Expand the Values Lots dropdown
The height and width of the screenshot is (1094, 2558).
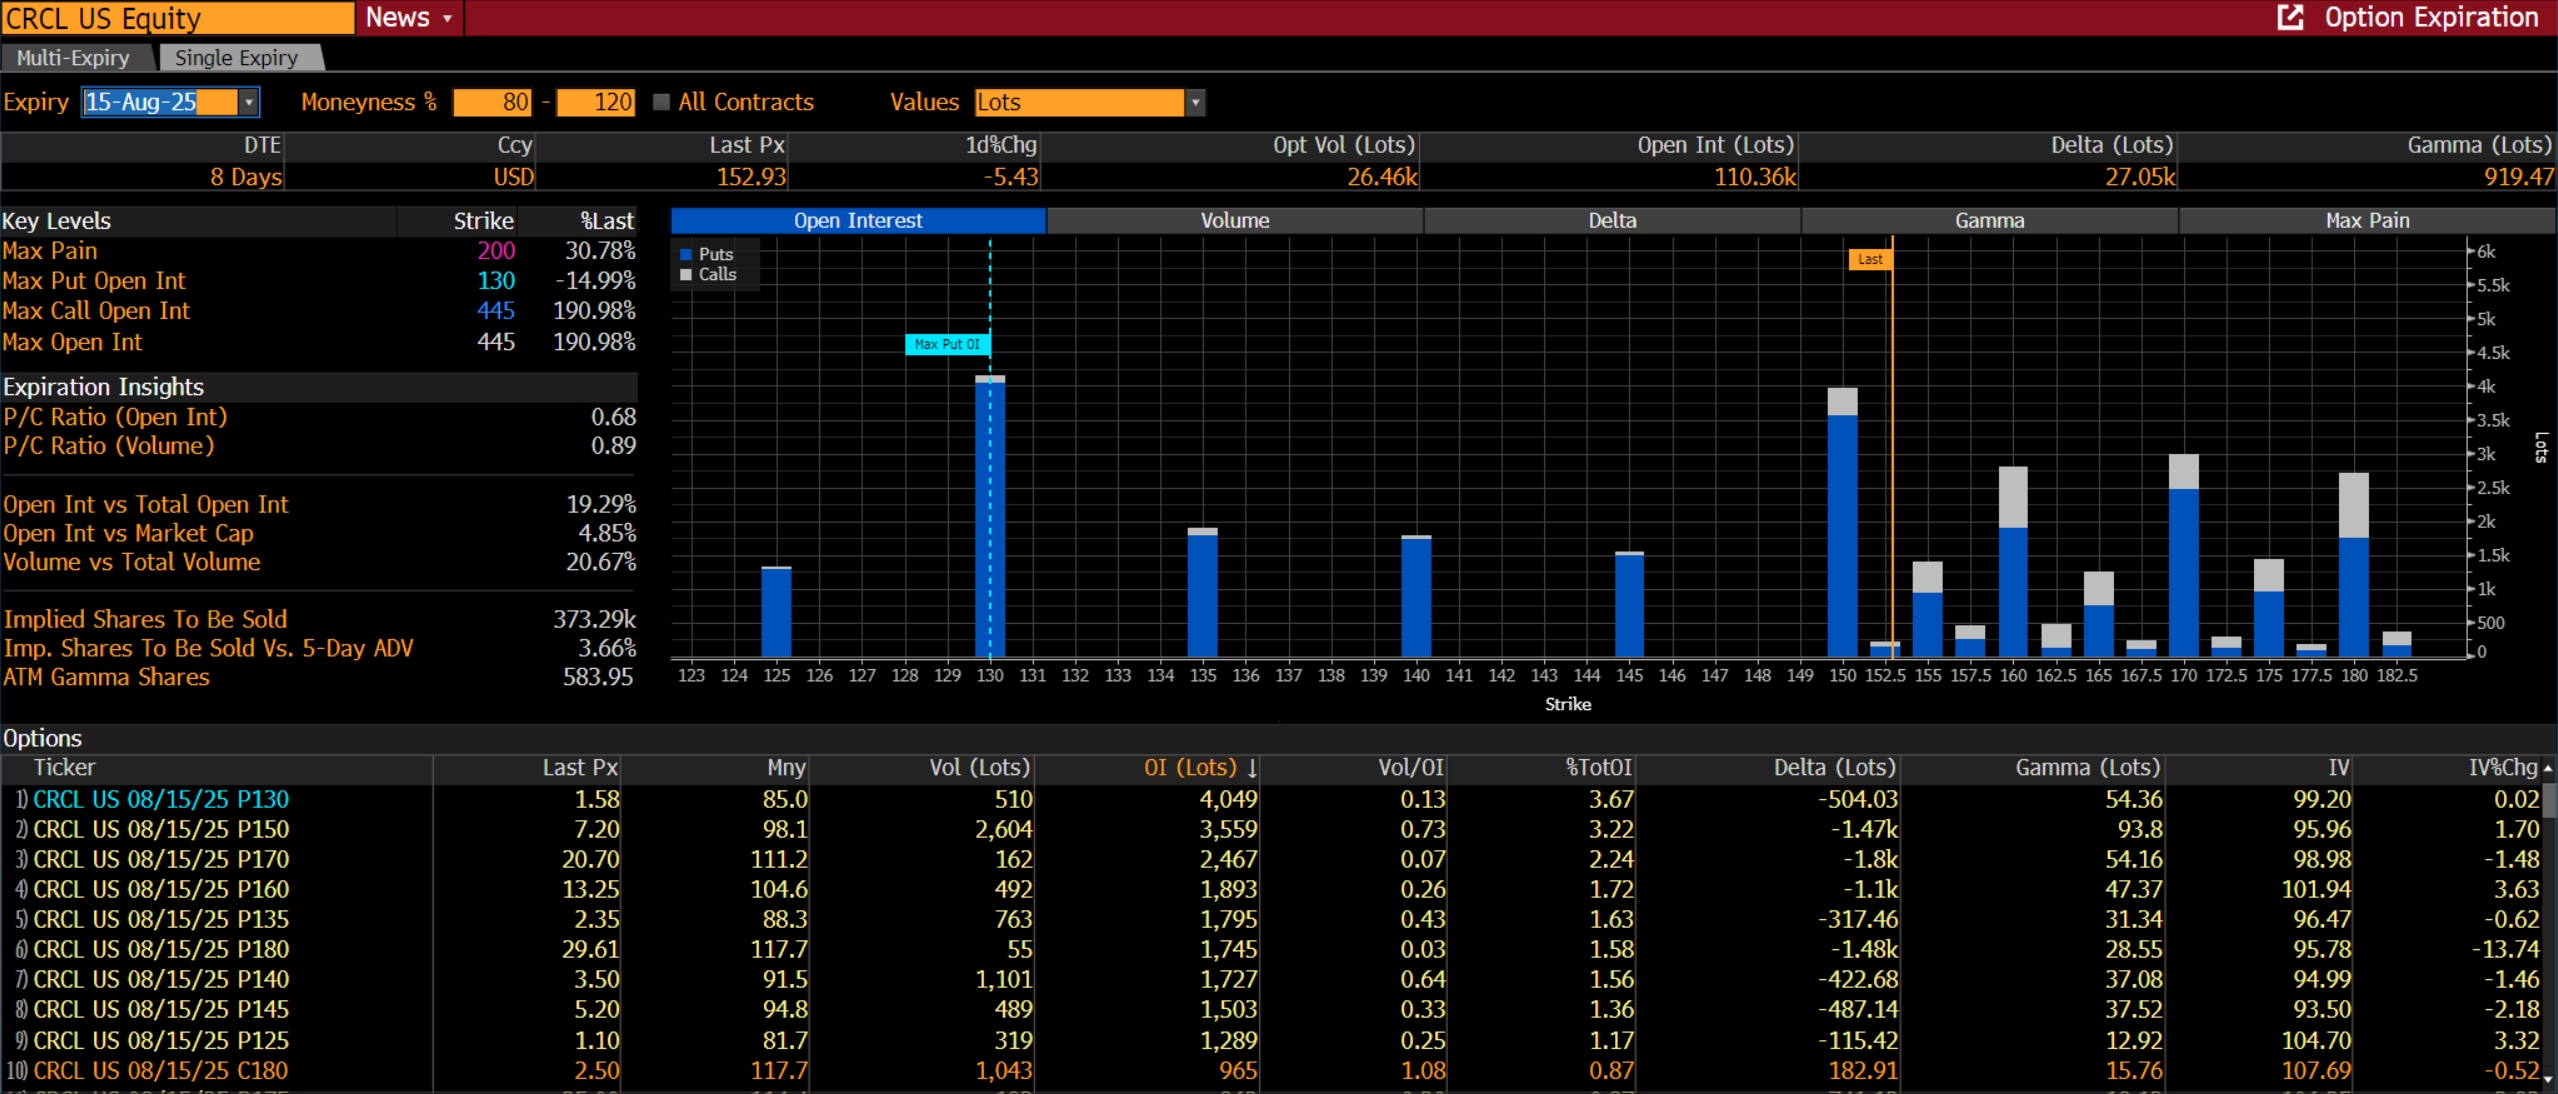pyautogui.click(x=1195, y=102)
